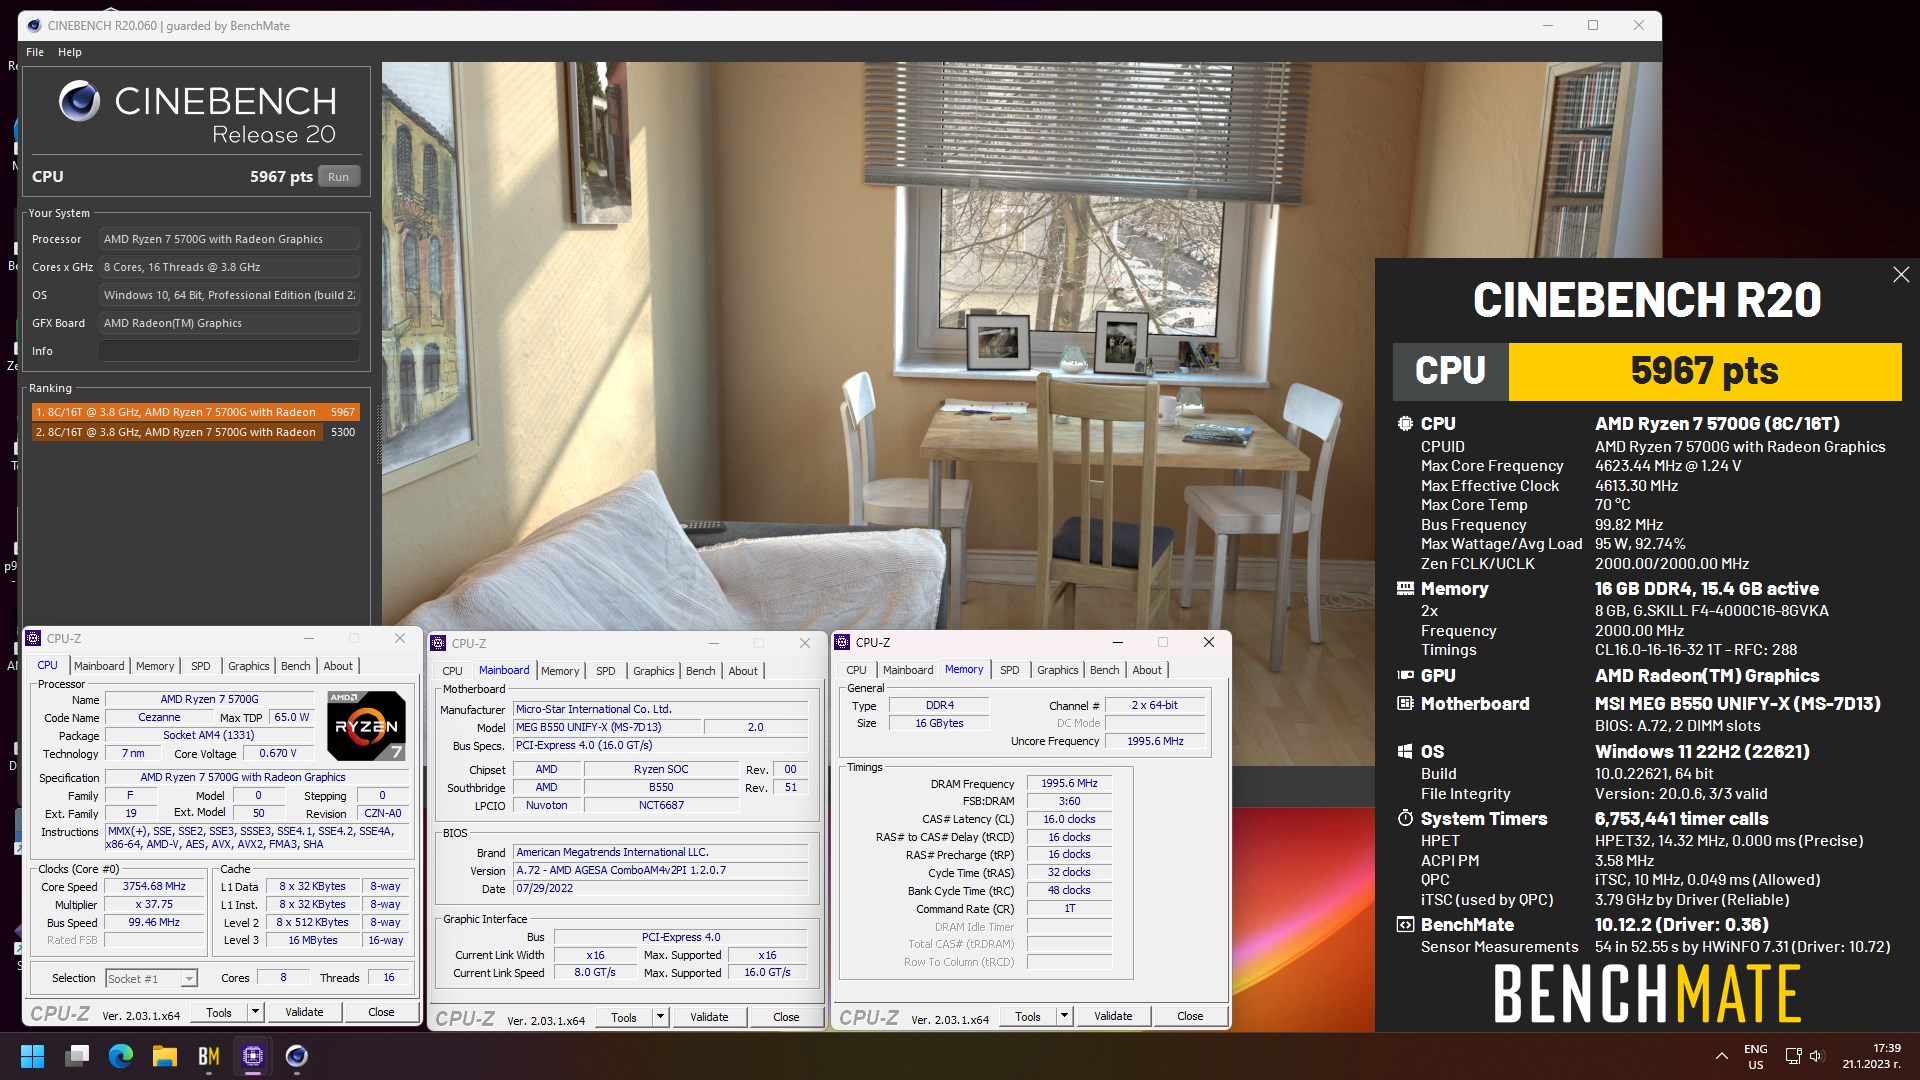Click the BIOS Version field A.72 AGESA
This screenshot has height=1080, width=1920.
[661, 870]
